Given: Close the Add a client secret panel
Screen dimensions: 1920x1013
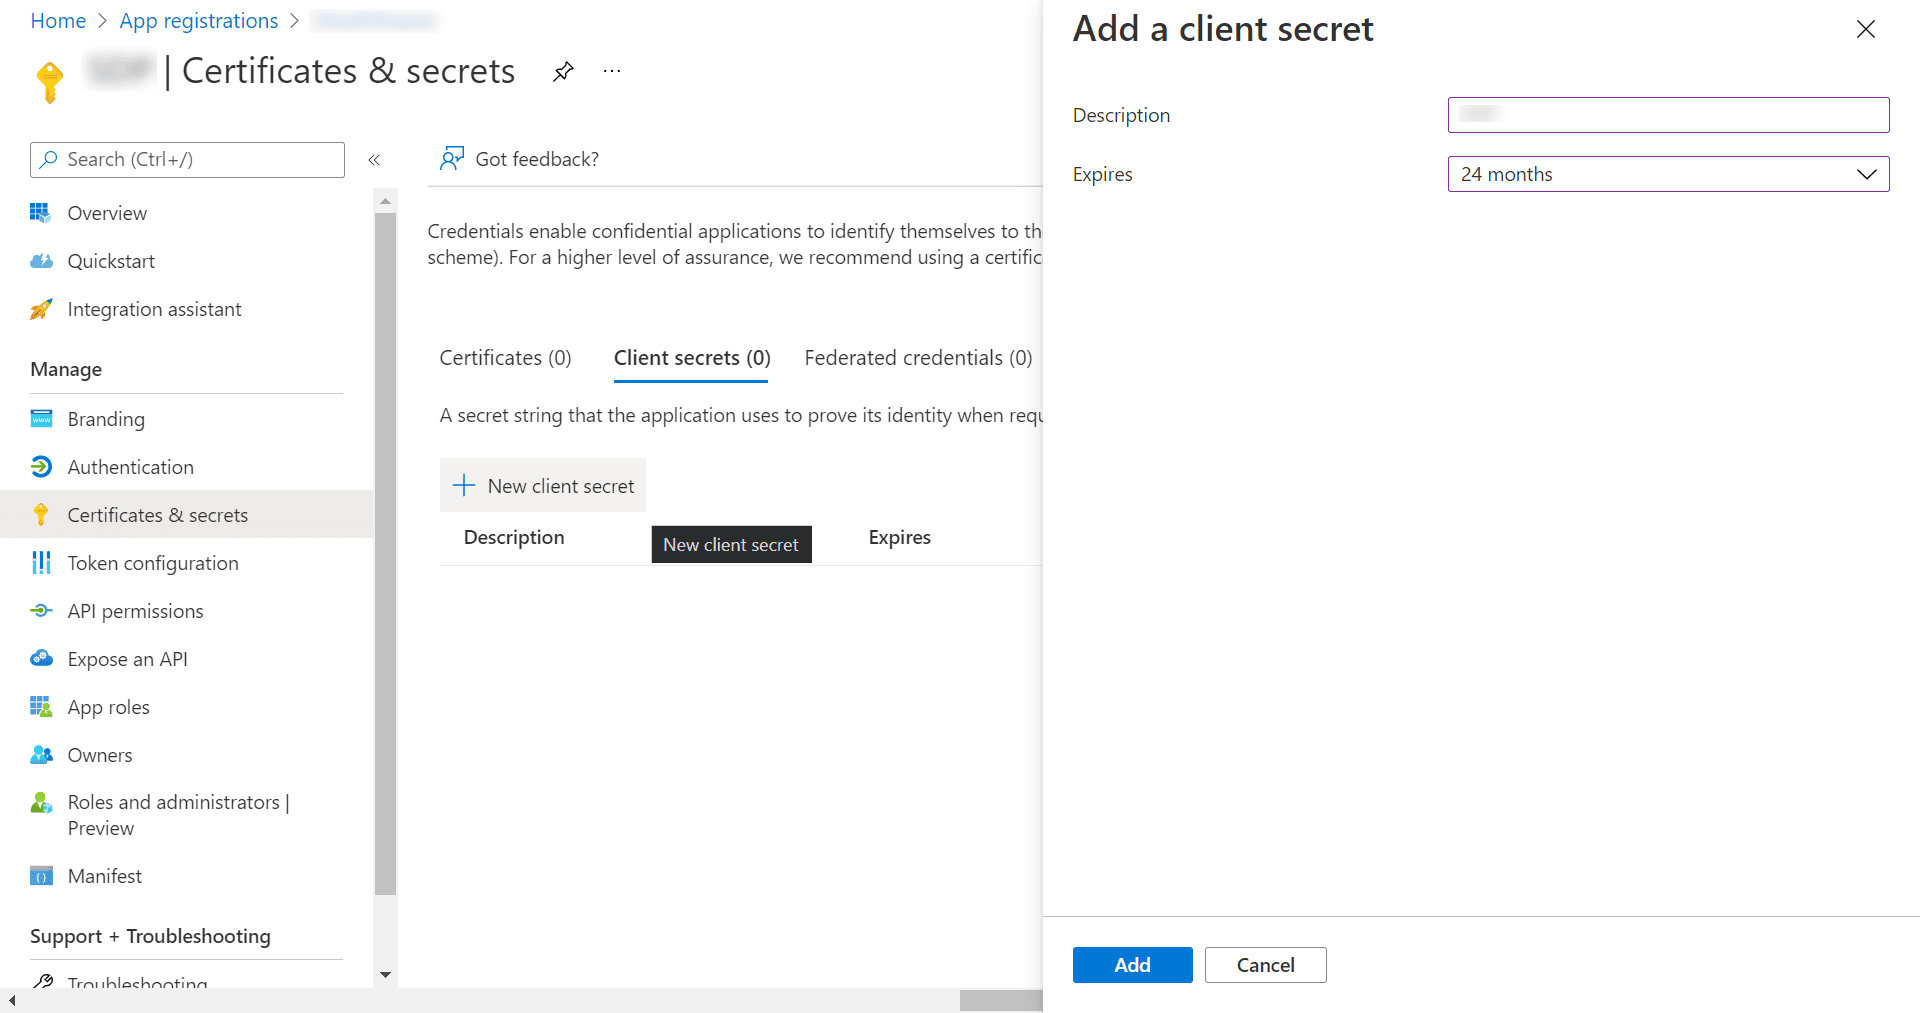Looking at the screenshot, I should click(x=1865, y=30).
